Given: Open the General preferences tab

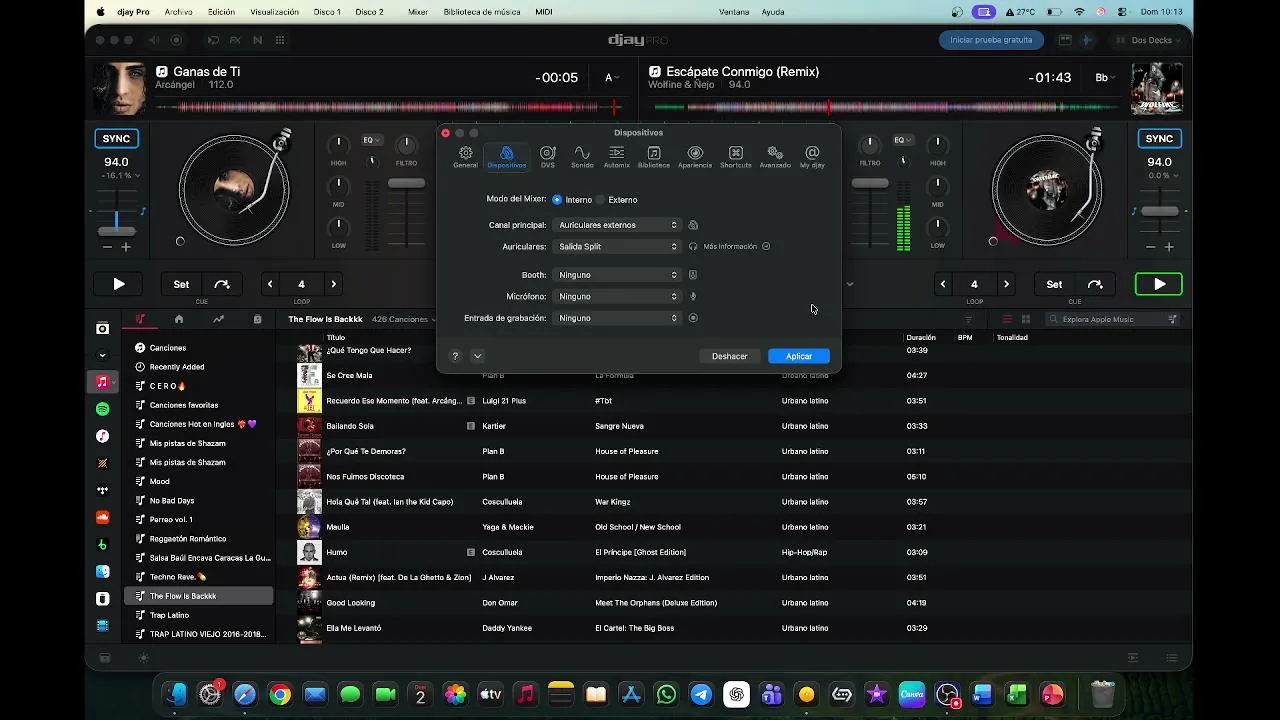Looking at the screenshot, I should (x=465, y=157).
